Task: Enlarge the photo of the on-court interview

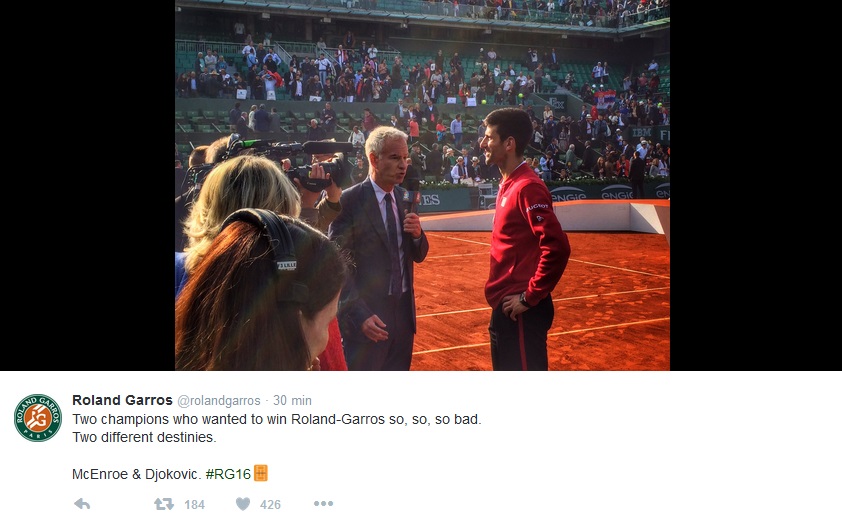Action: click(422, 185)
